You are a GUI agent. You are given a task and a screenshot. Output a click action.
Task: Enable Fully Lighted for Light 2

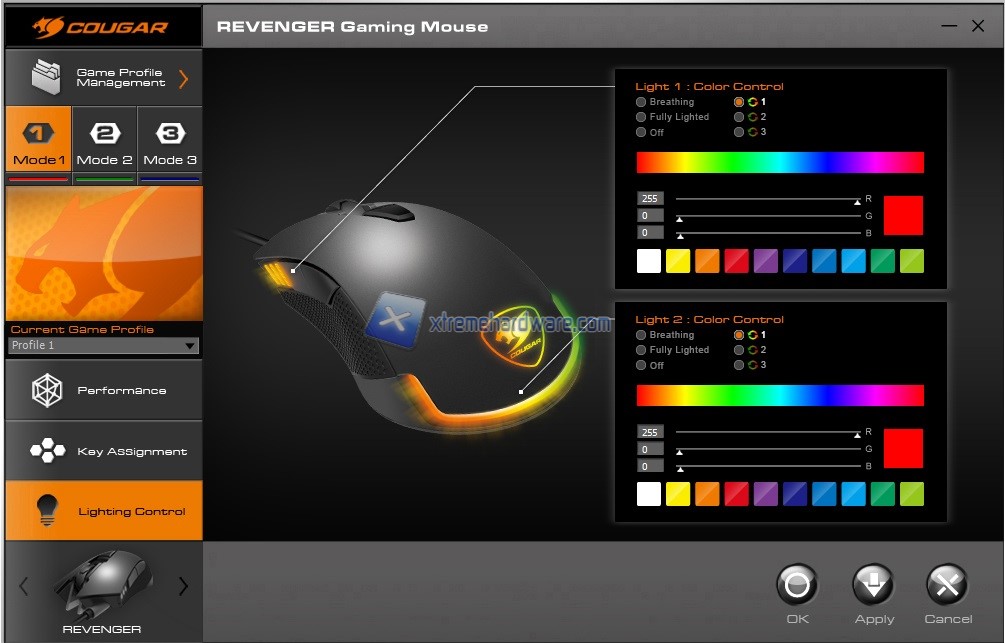[642, 350]
